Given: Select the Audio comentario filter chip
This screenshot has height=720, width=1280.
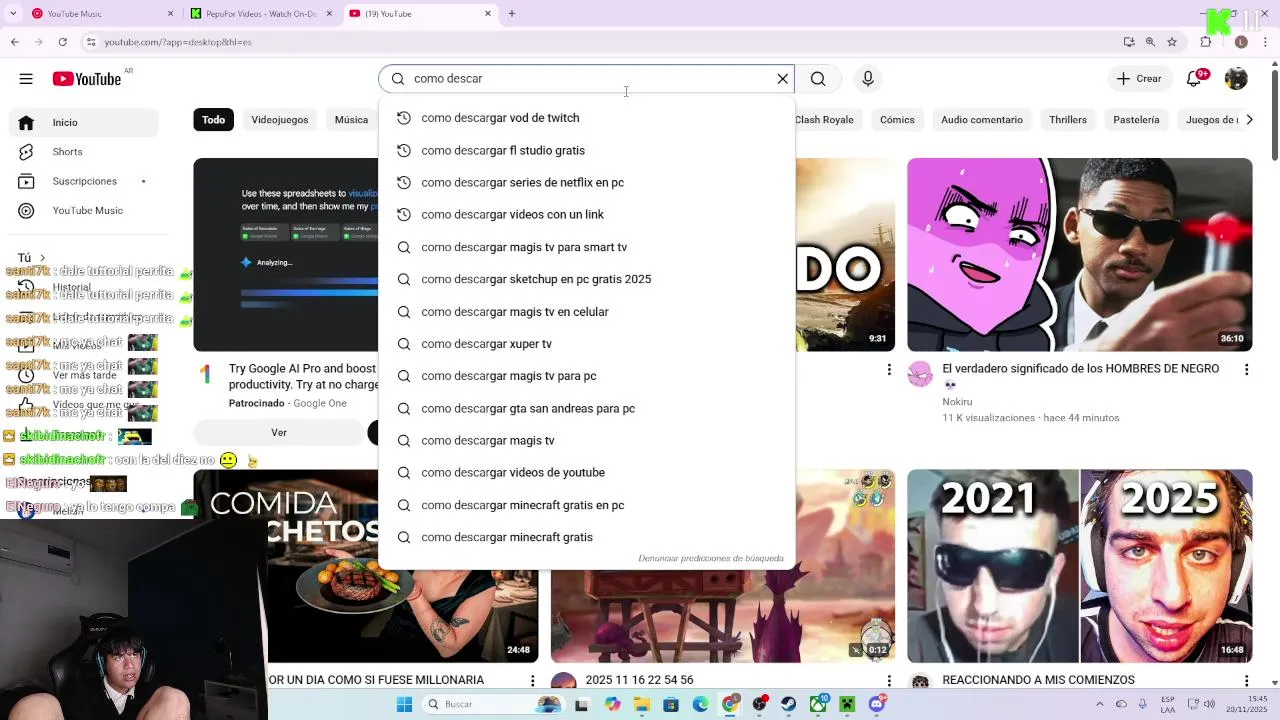Looking at the screenshot, I should click(982, 120).
